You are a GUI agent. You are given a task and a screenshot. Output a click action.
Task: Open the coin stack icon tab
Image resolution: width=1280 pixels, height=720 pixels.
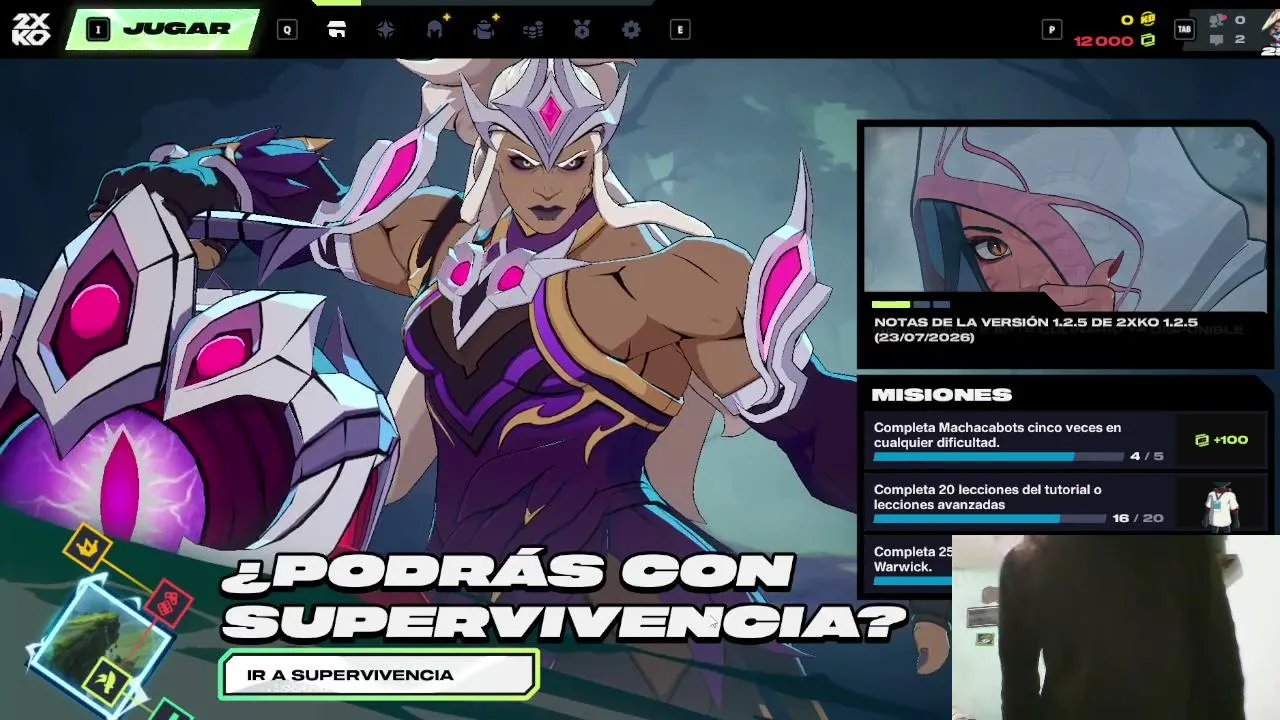pyautogui.click(x=533, y=30)
